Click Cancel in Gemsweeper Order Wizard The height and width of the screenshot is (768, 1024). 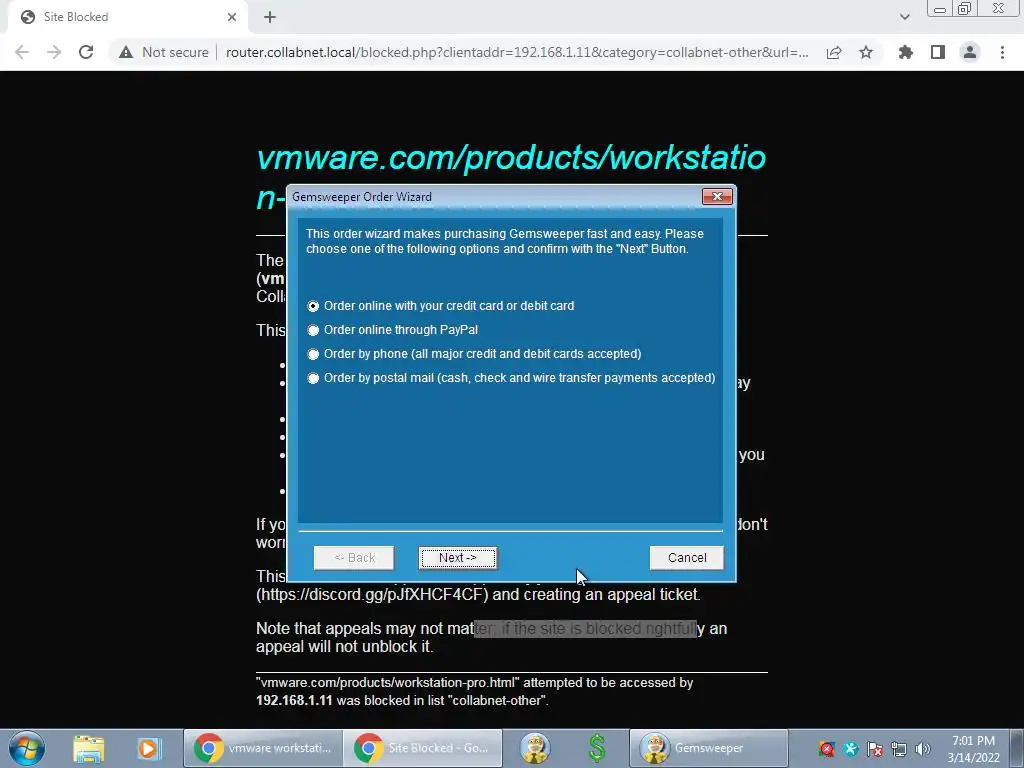pyautogui.click(x=686, y=558)
